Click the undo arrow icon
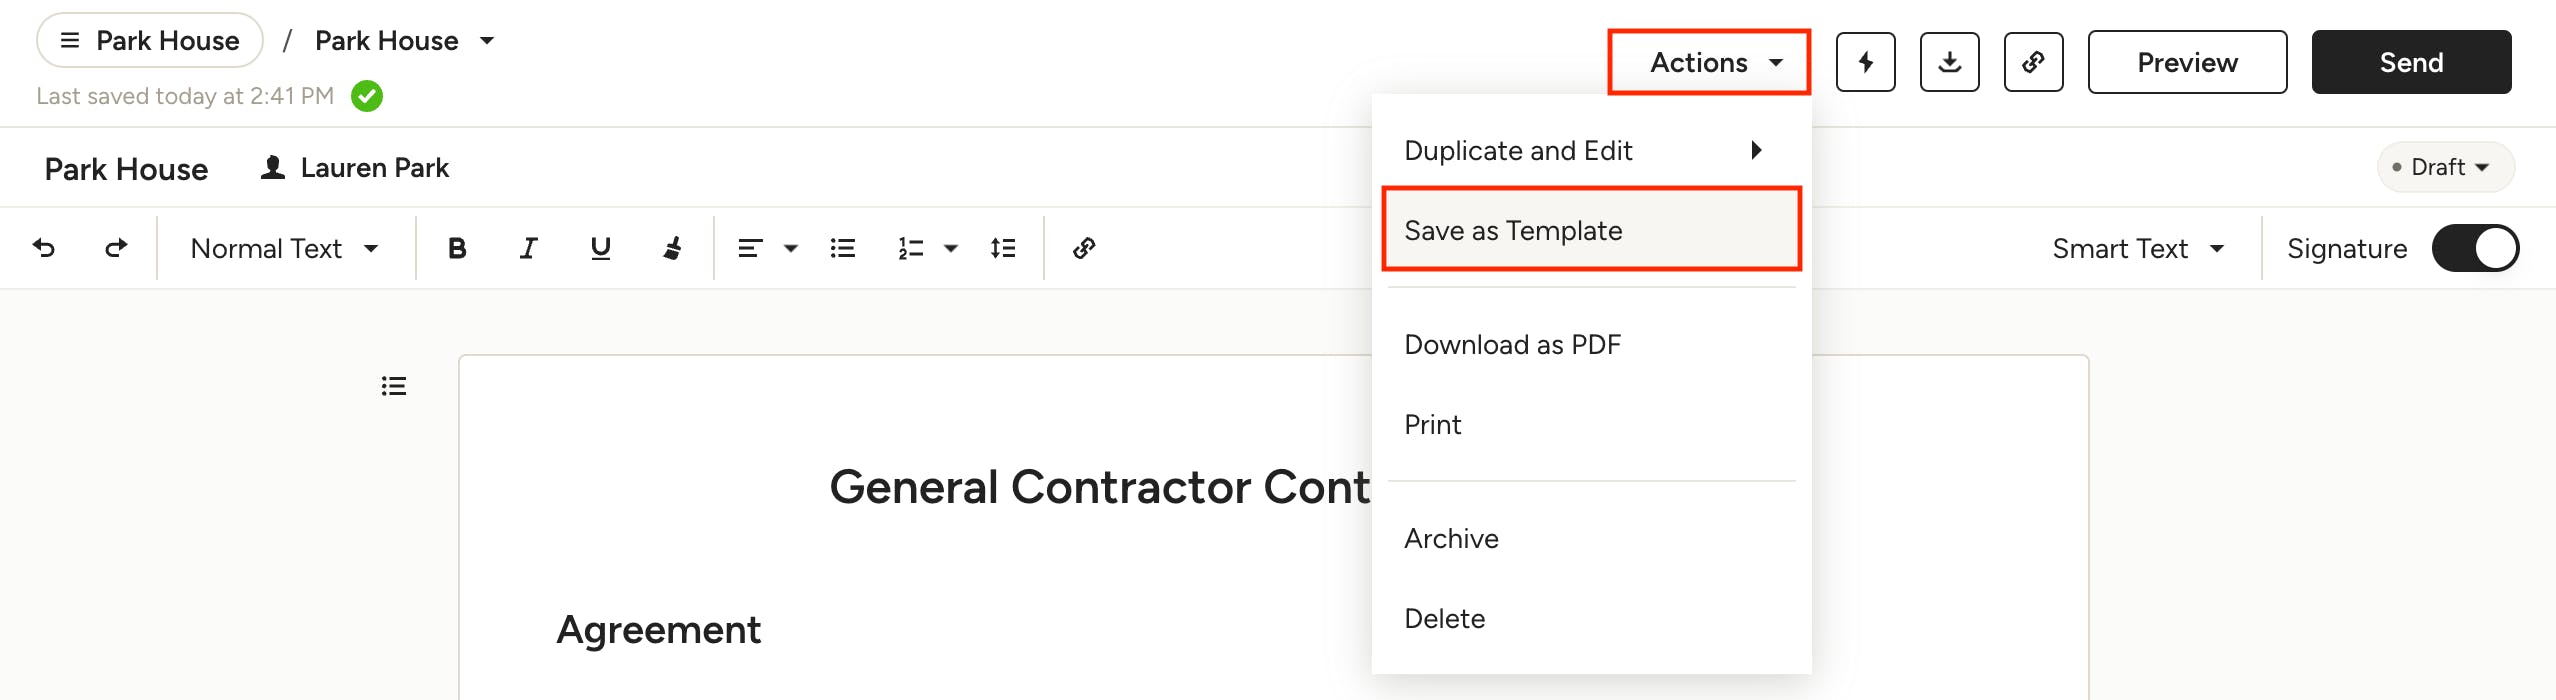Screen dimensions: 2556x700 click(x=44, y=248)
